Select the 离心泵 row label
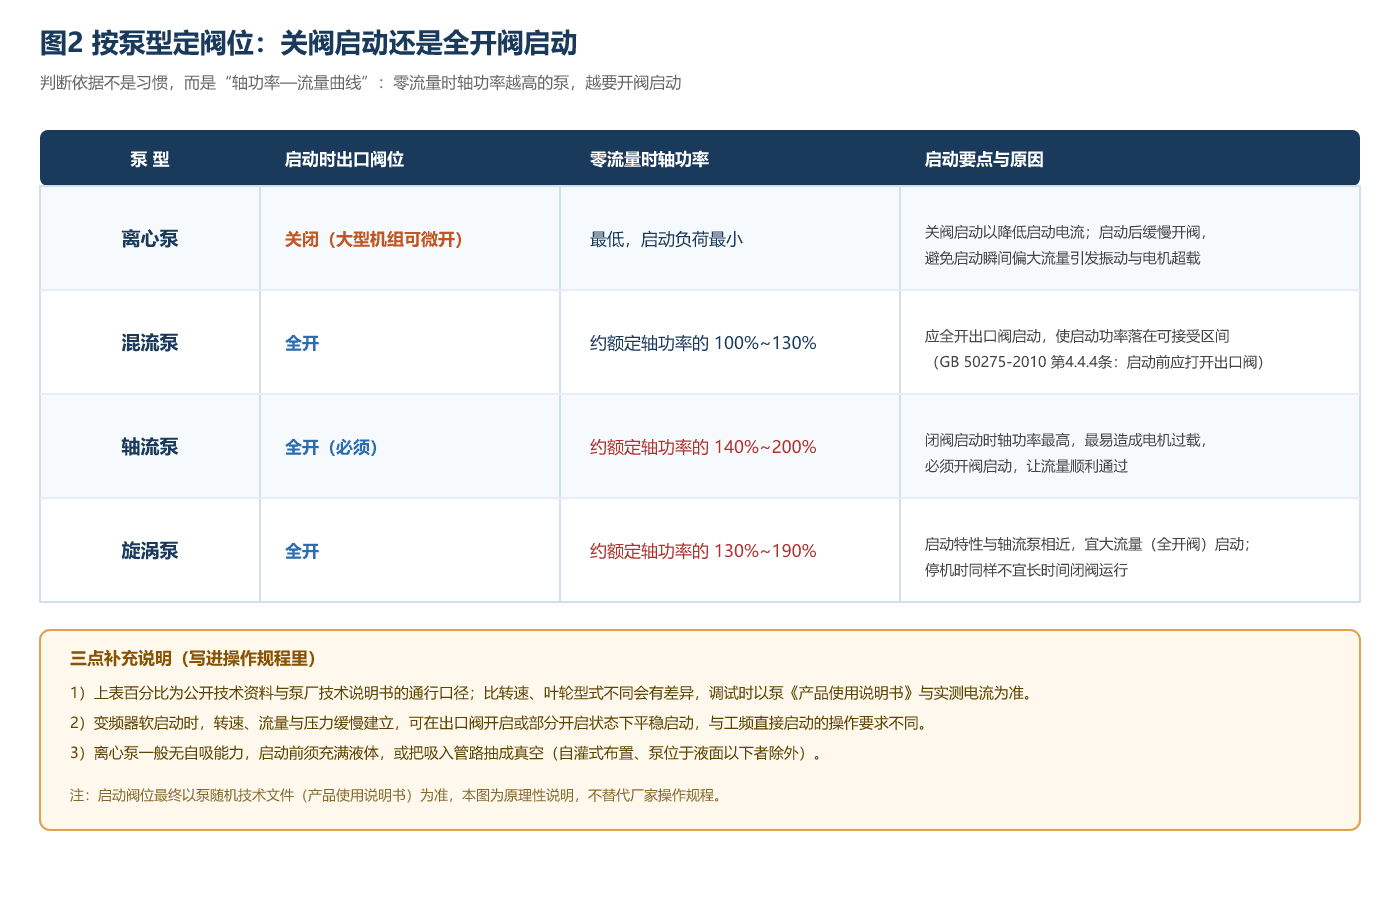 point(150,239)
